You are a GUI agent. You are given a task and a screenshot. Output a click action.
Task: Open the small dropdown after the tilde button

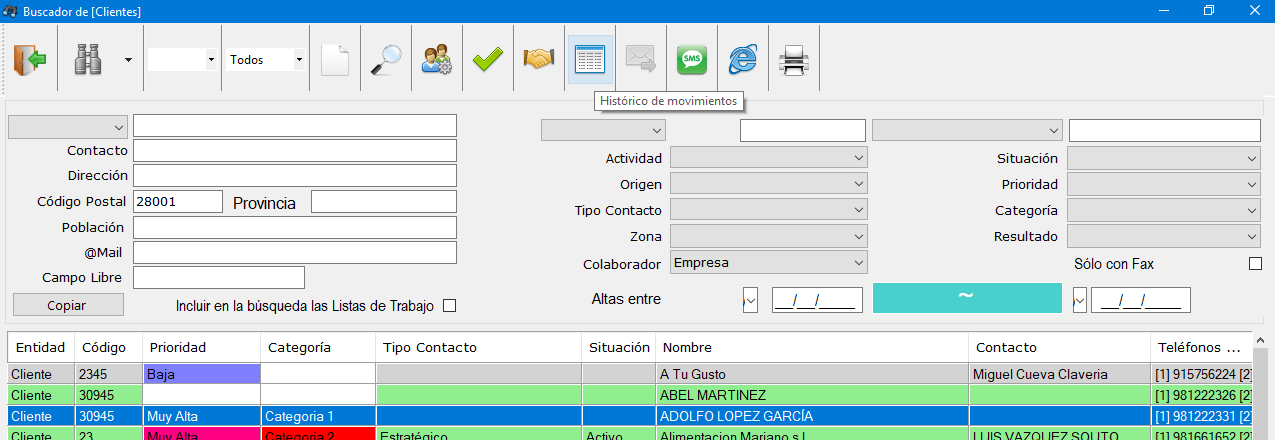(x=1080, y=299)
